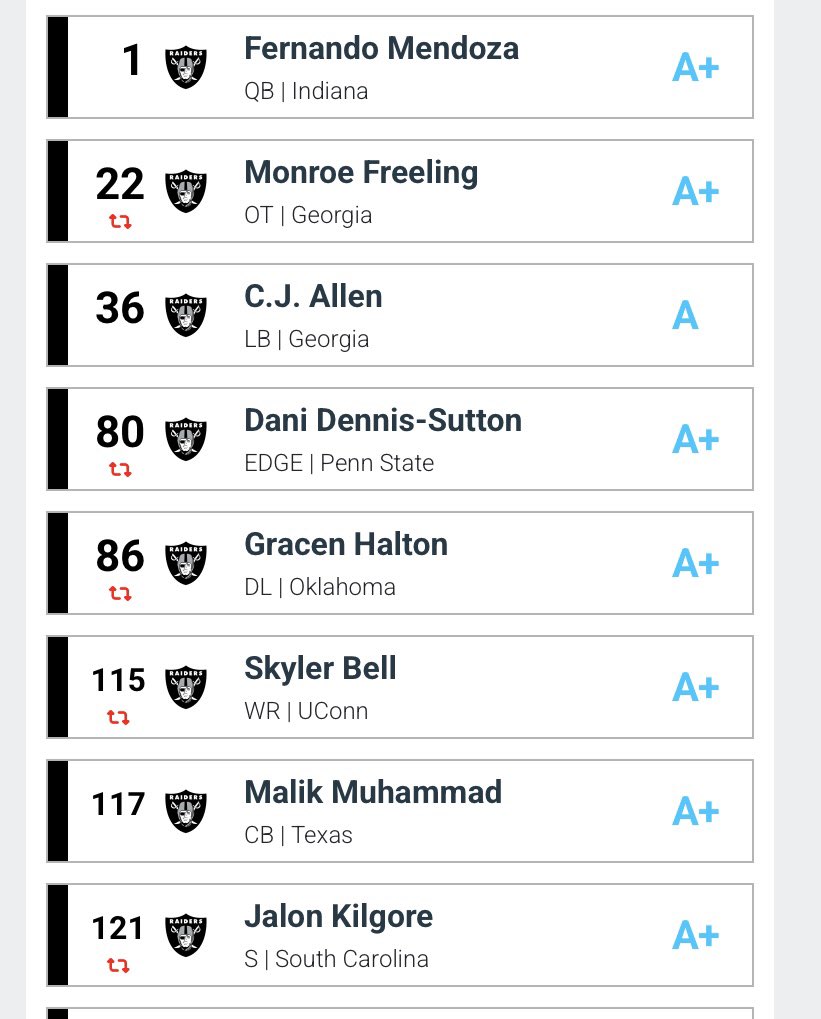
Task: Click Raiders logo beside Malik Muhammad
Action: 186,811
